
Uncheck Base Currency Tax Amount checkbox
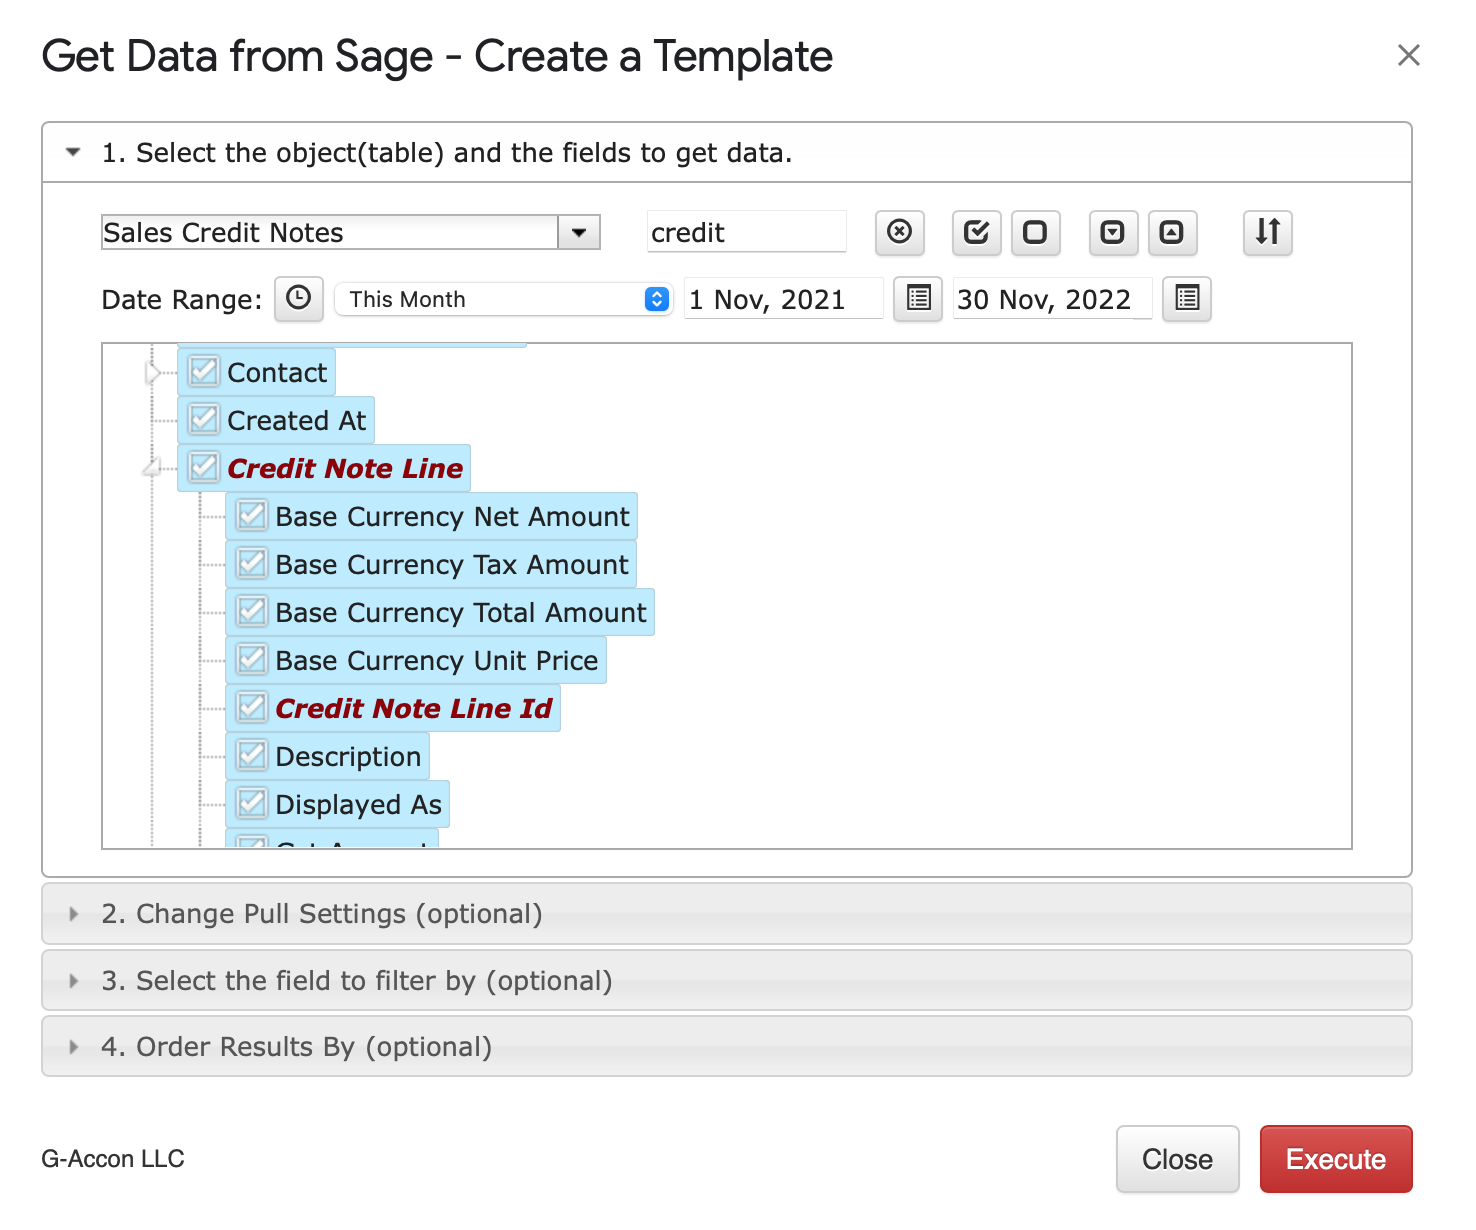point(252,563)
